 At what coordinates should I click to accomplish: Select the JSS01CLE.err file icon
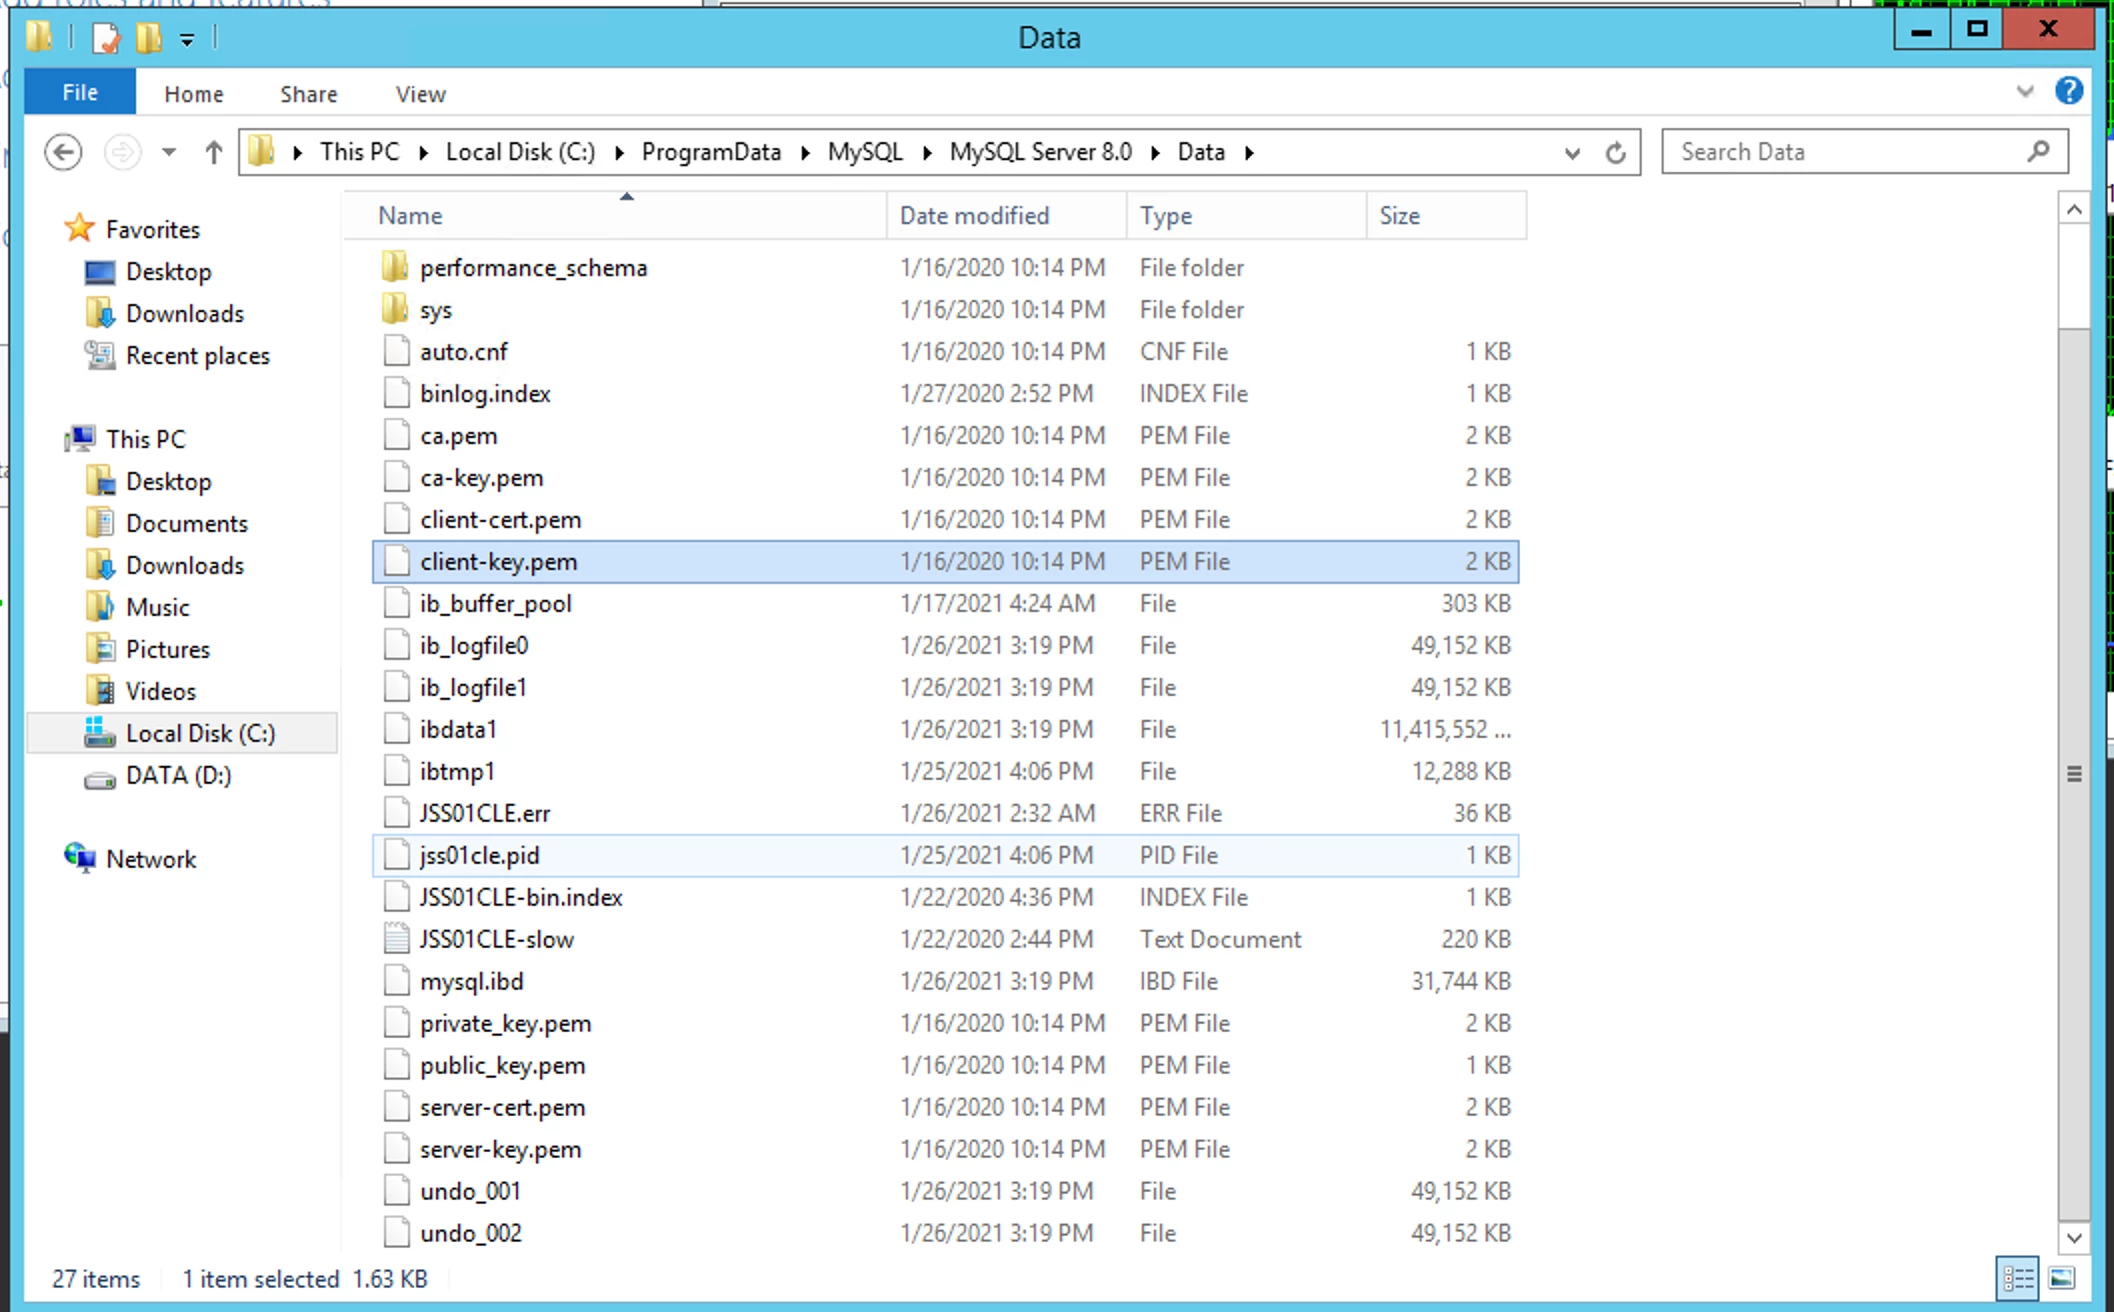point(396,813)
